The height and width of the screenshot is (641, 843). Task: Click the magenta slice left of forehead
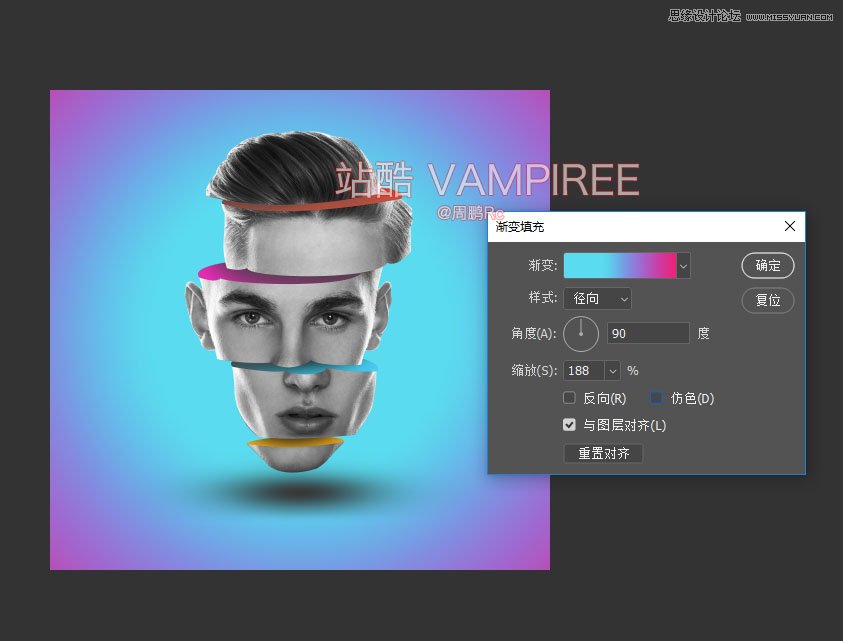[x=218, y=271]
